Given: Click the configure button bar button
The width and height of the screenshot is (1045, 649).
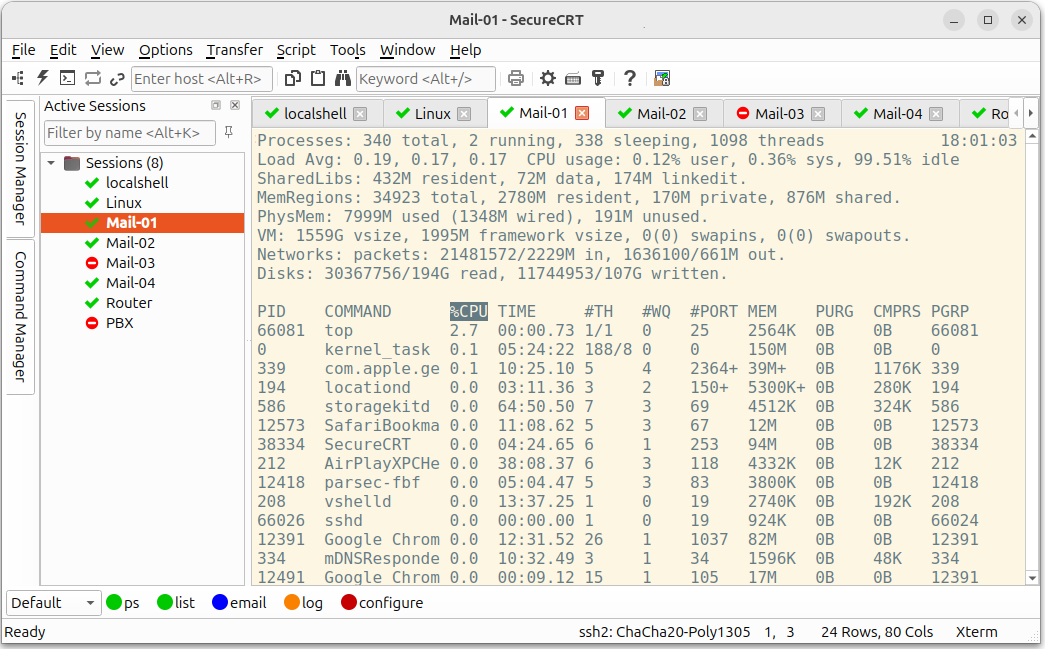Looking at the screenshot, I should tap(382, 603).
